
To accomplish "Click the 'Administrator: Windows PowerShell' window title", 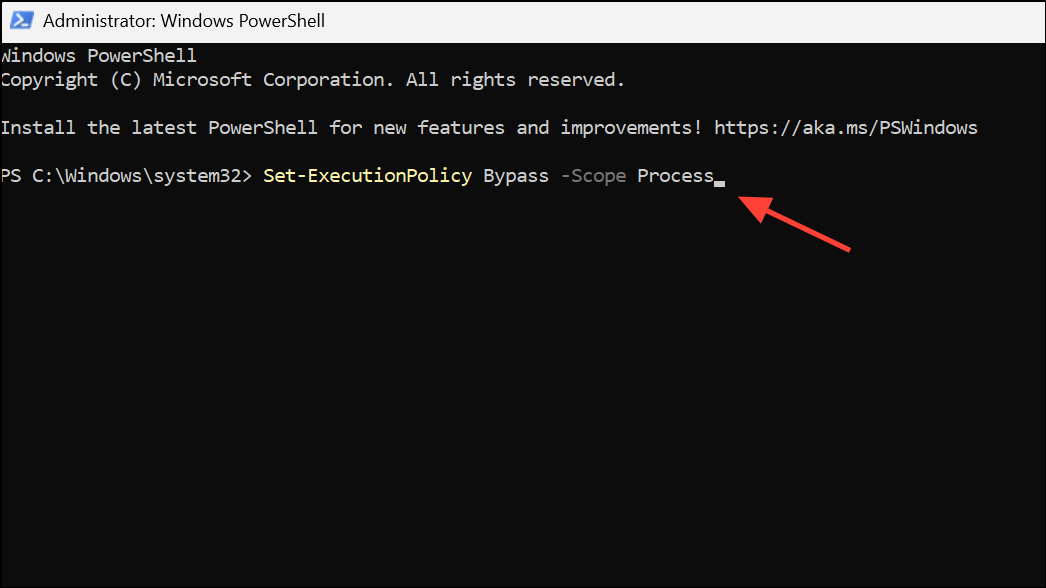I will click(x=184, y=21).
